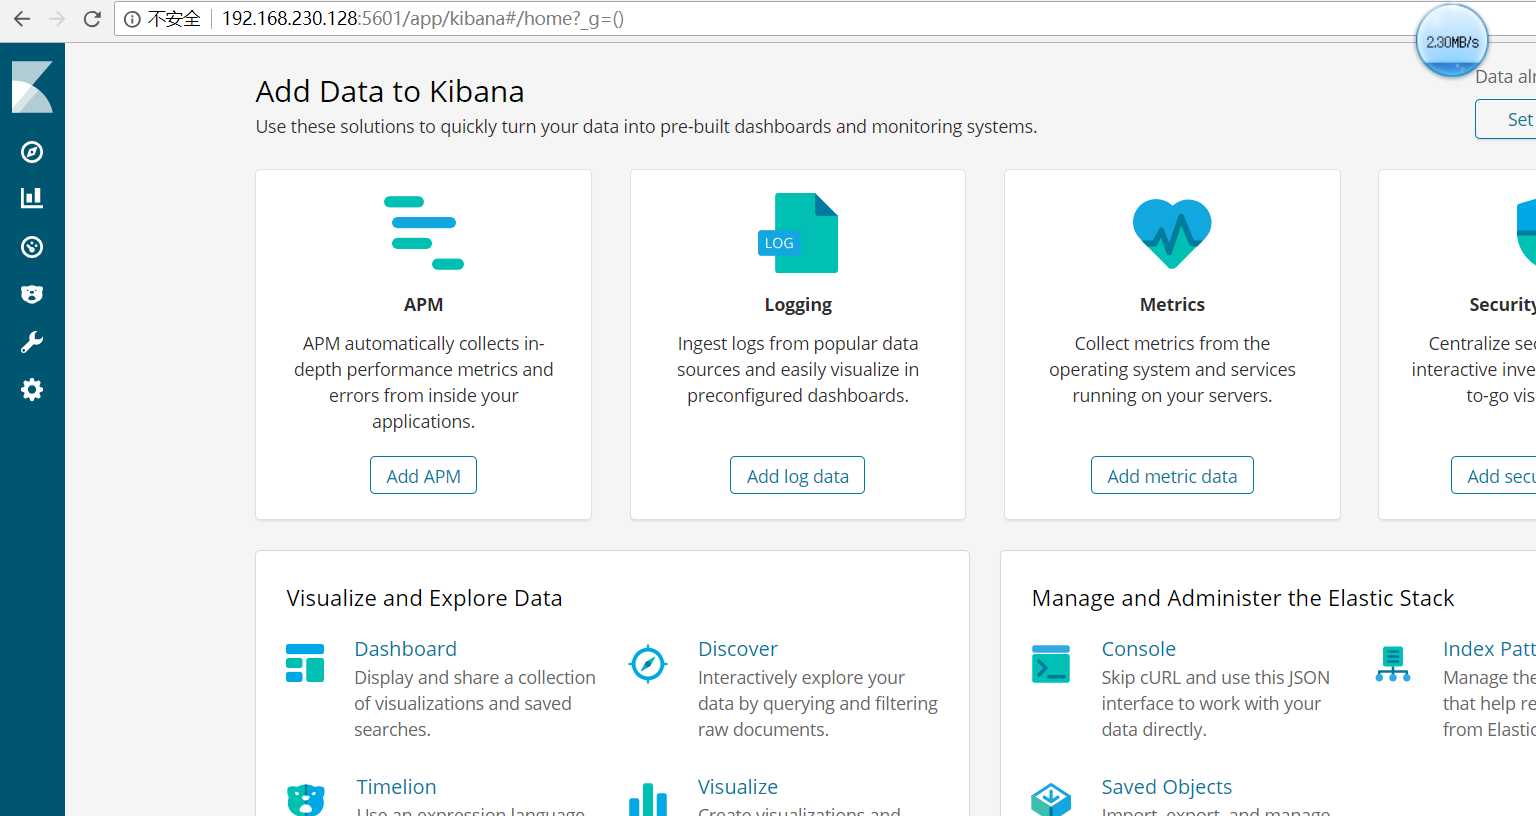Click the Add metric data button
The width and height of the screenshot is (1536, 816).
click(1172, 476)
